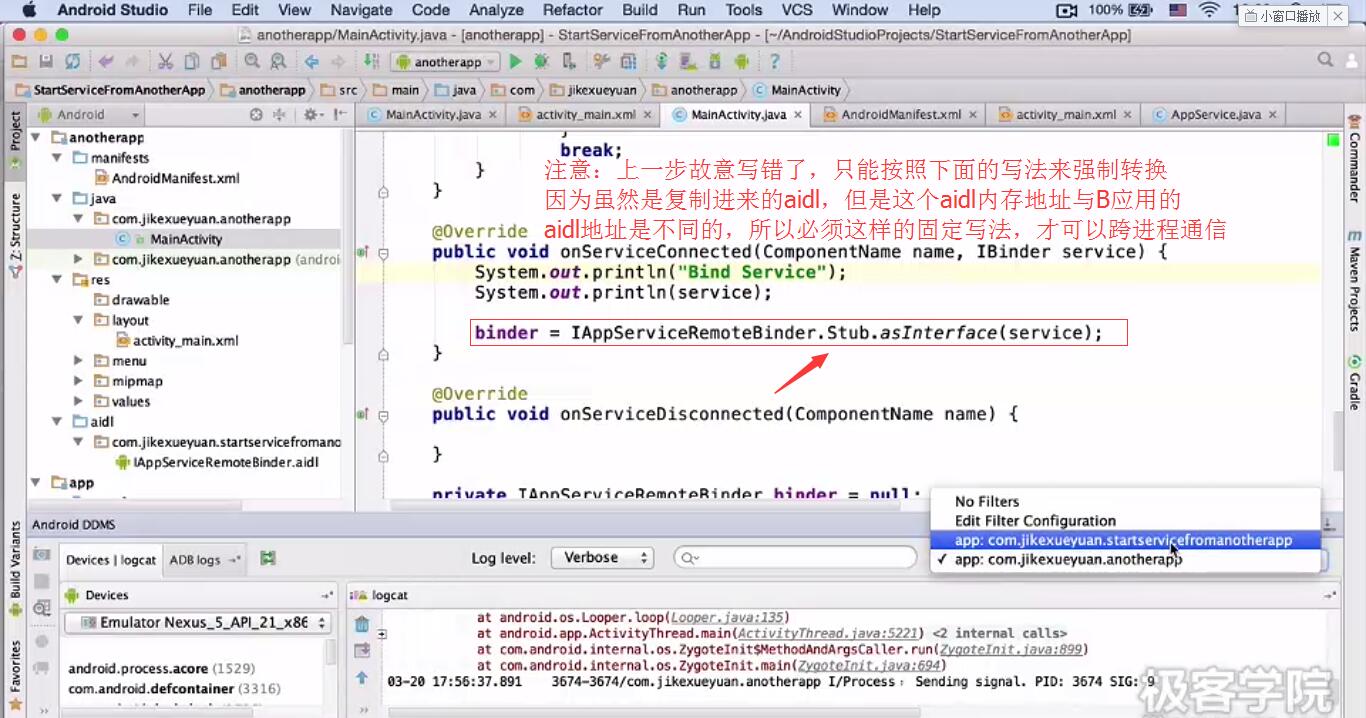Click the Cut scissors icon in toolbar
The image size is (1366, 718).
tap(165, 61)
